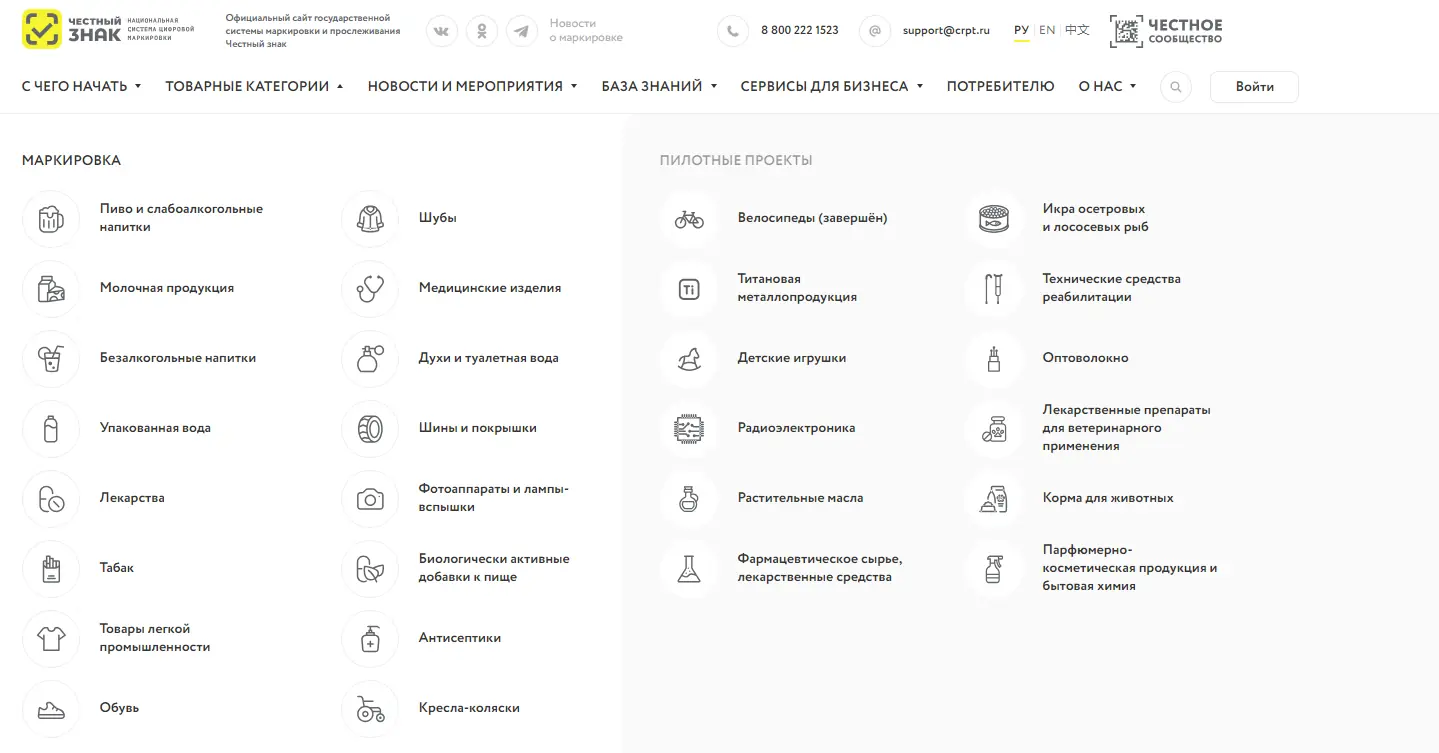Expand the БАЗА ЗНАНИЙ menu
Viewport: 1439px width, 753px height.
point(659,87)
